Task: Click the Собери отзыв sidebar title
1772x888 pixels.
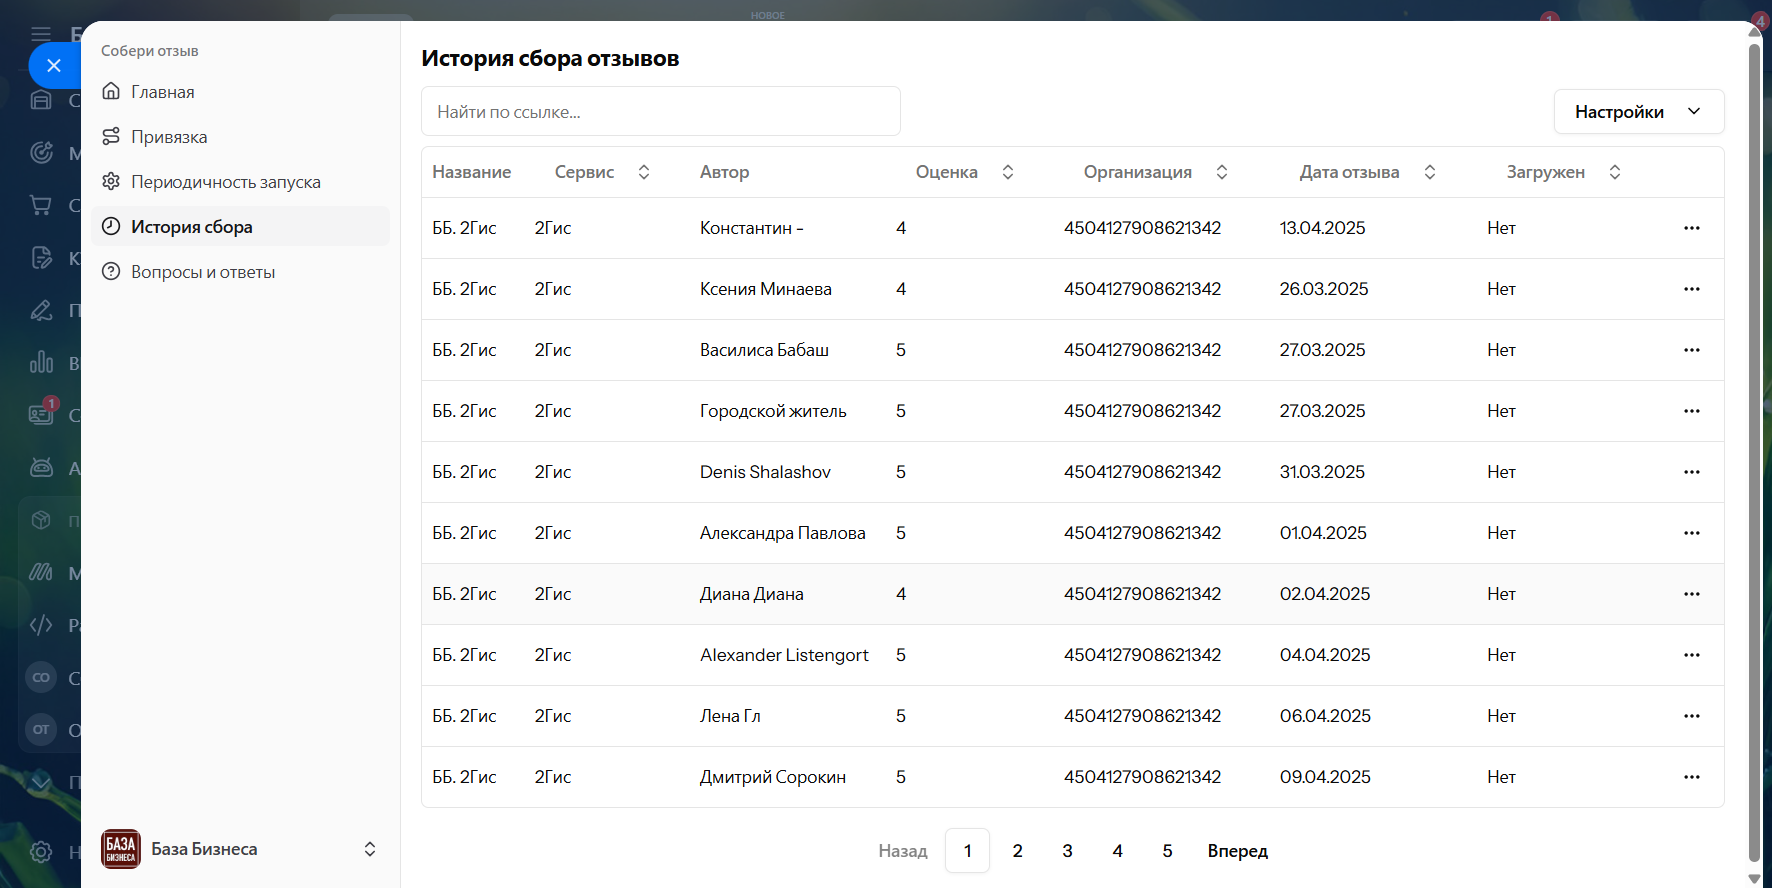Action: [150, 51]
